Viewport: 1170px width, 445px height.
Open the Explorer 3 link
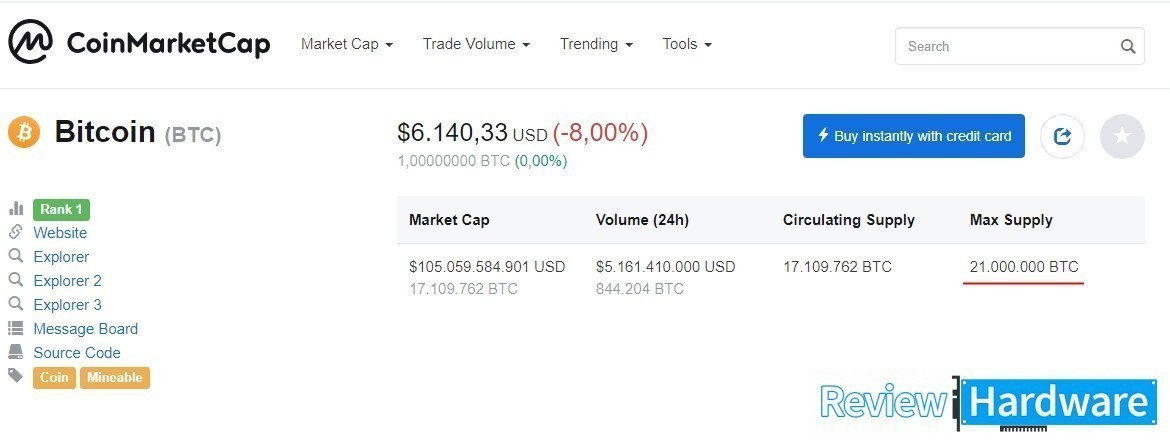point(67,305)
